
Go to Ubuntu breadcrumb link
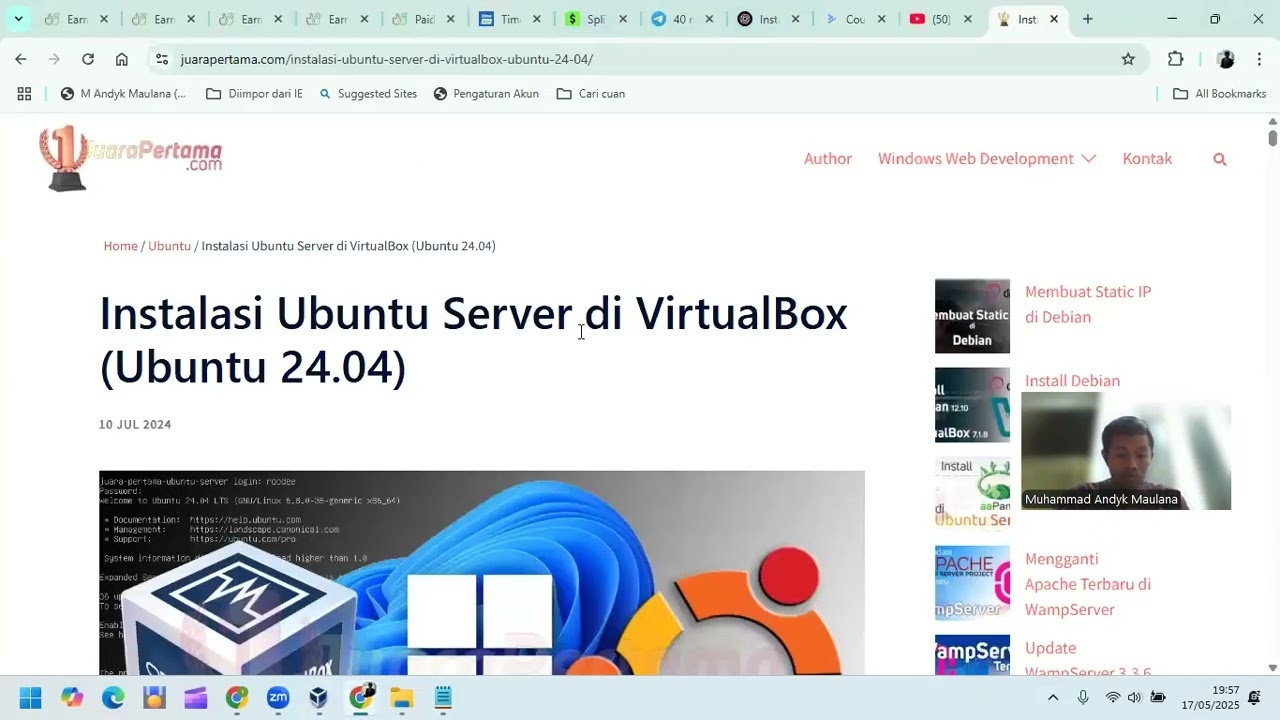pyautogui.click(x=169, y=246)
